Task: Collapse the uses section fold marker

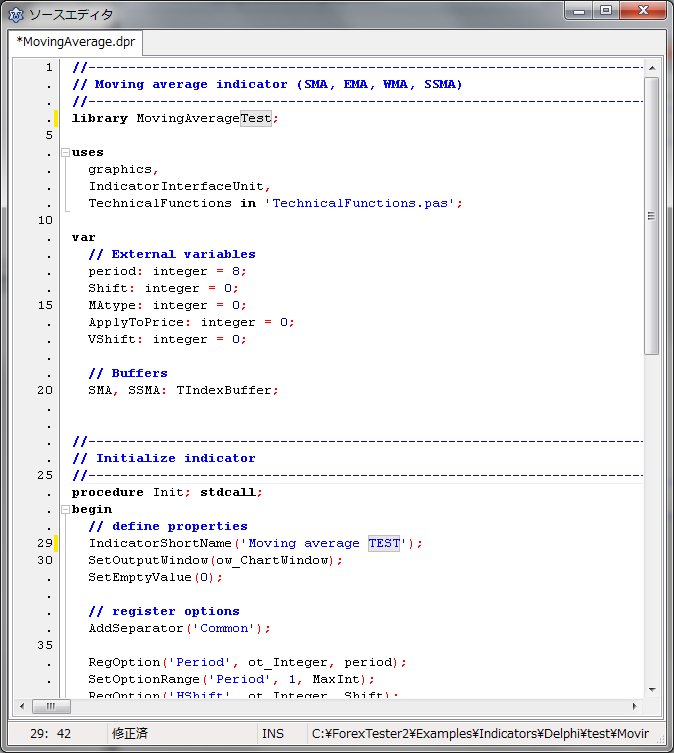Action: click(x=66, y=153)
